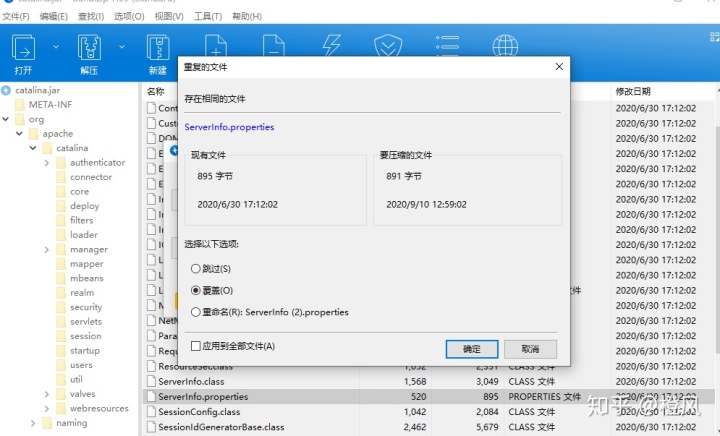Viewport: 720px width, 436px height.
Task: Collapse the catalina tree node
Action: click(x=33, y=148)
